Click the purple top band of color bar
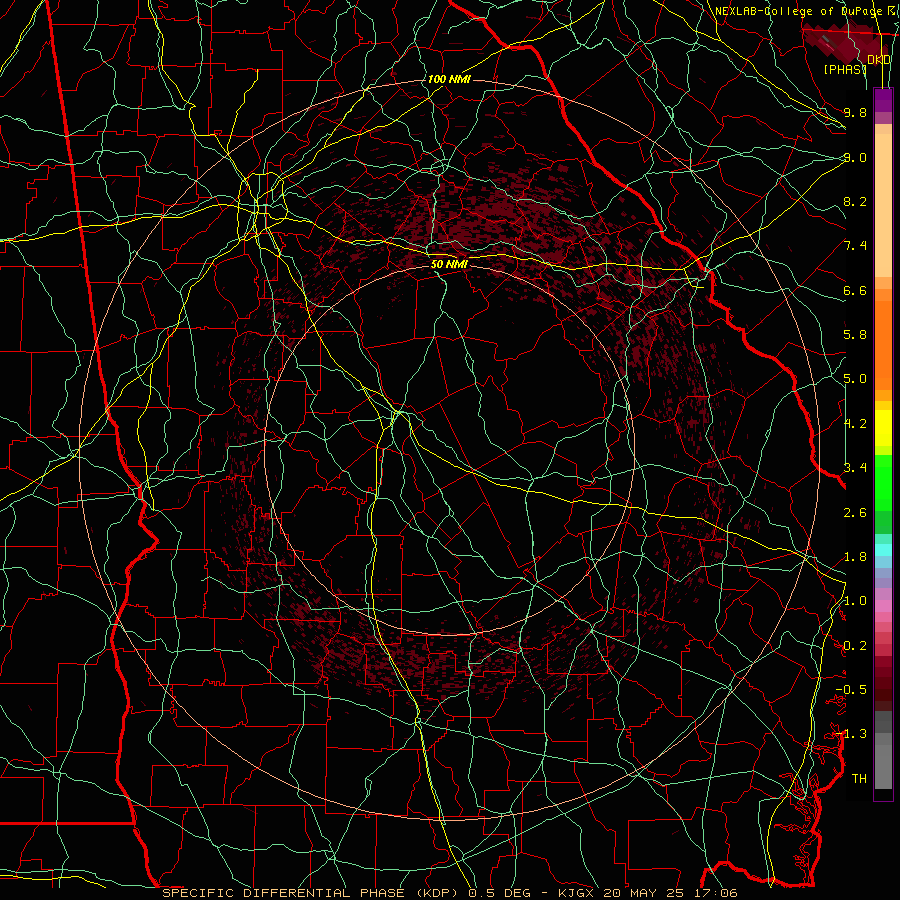The height and width of the screenshot is (900, 900). pyautogui.click(x=883, y=100)
